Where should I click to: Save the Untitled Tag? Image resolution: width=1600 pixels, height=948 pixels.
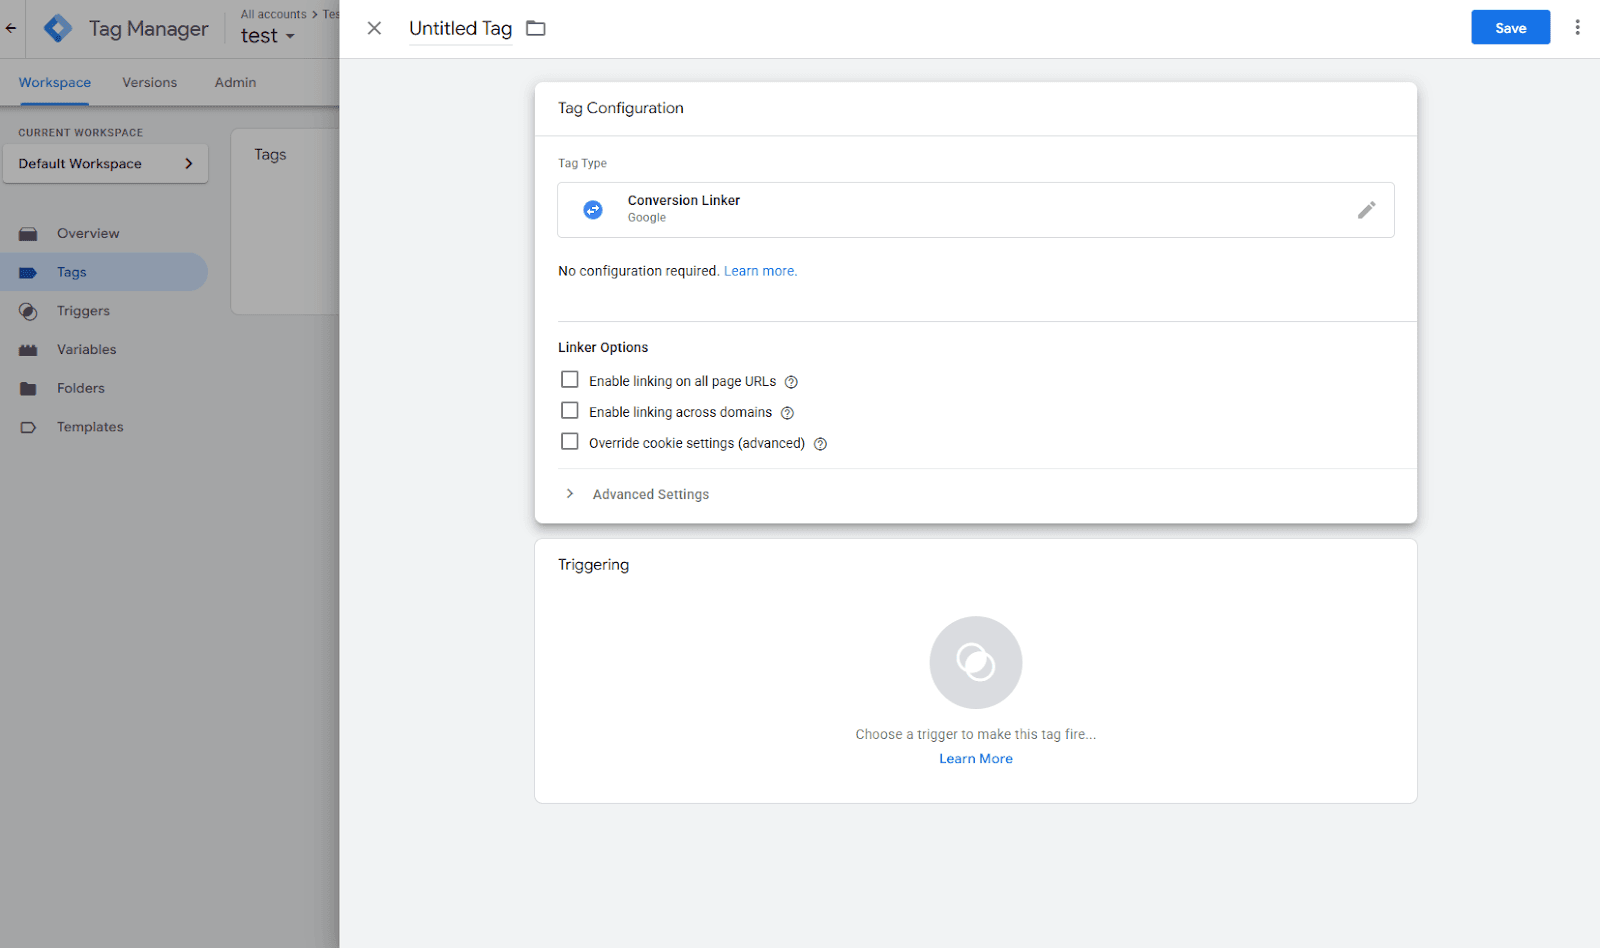[1509, 27]
